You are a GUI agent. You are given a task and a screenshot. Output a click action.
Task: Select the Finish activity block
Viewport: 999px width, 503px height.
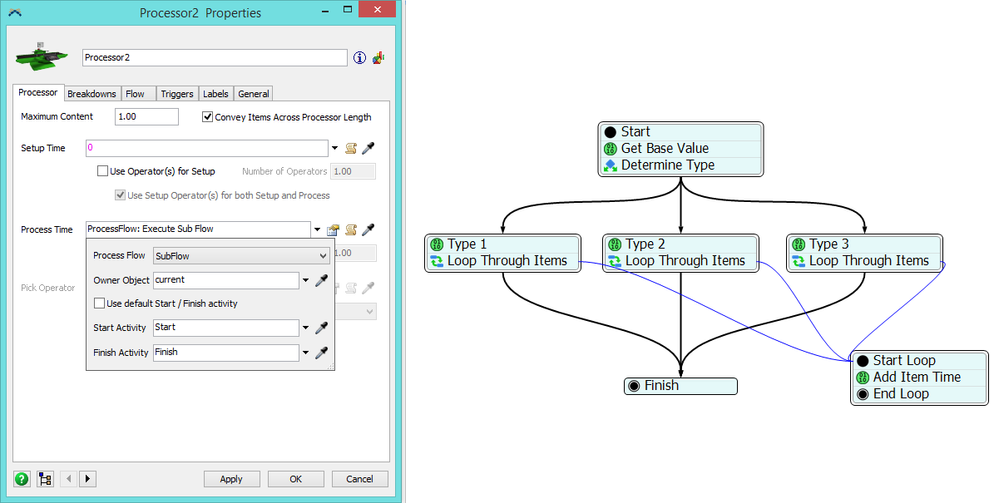pyautogui.click(x=680, y=386)
